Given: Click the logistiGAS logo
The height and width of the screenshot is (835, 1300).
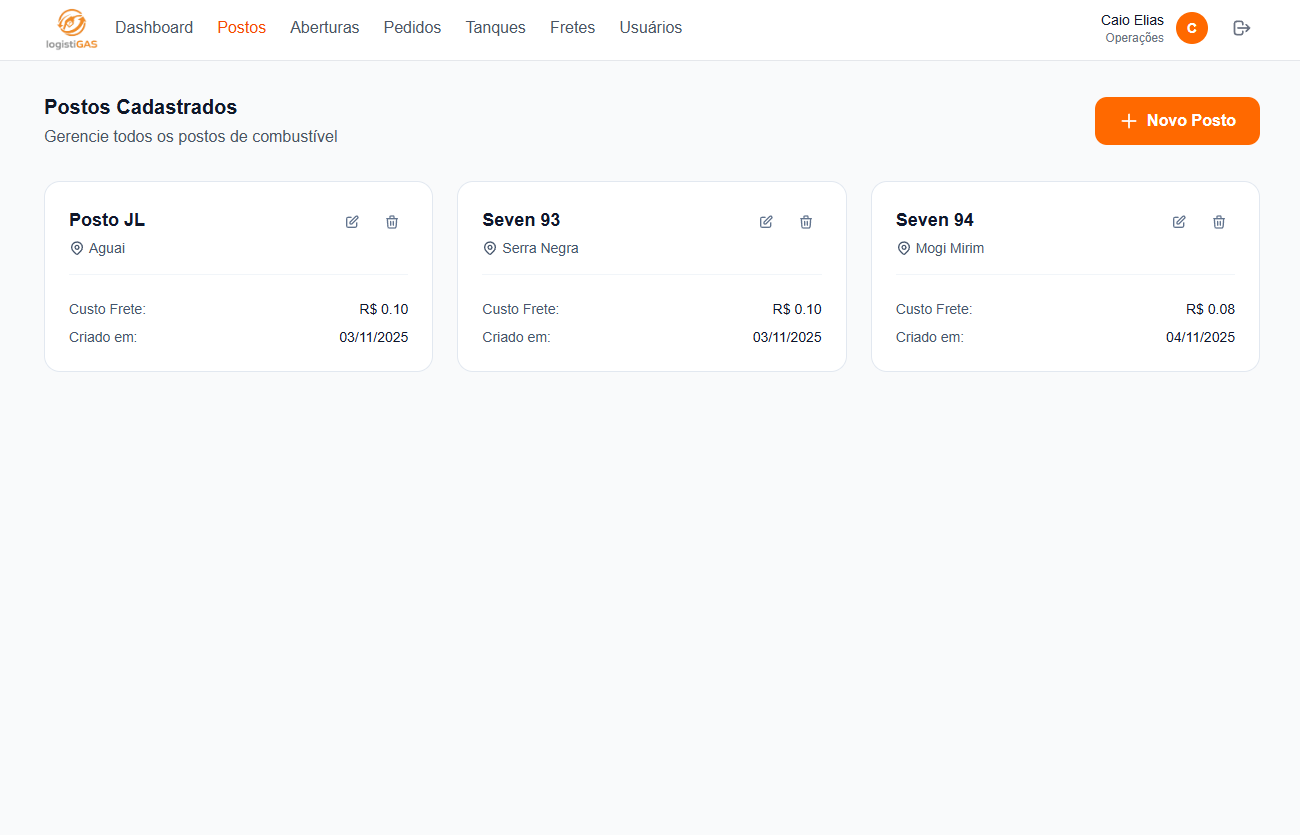Looking at the screenshot, I should pyautogui.click(x=71, y=29).
